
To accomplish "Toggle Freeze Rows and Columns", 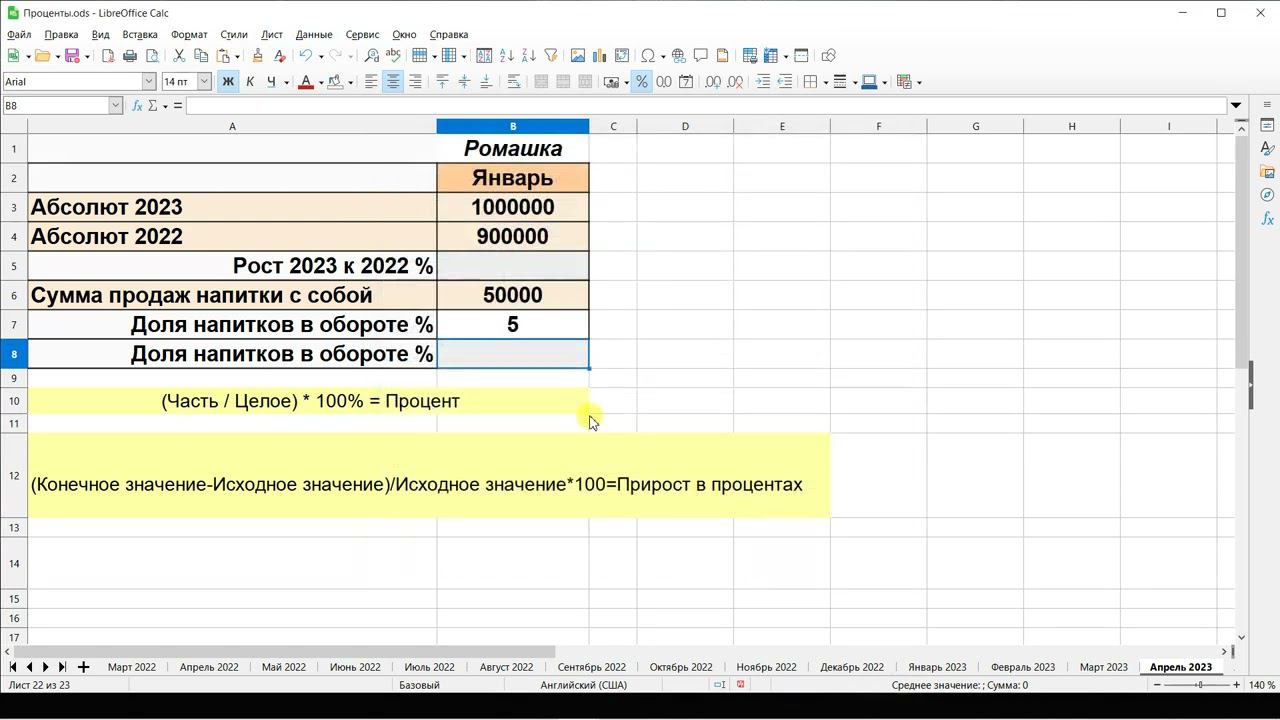I will tap(771, 56).
